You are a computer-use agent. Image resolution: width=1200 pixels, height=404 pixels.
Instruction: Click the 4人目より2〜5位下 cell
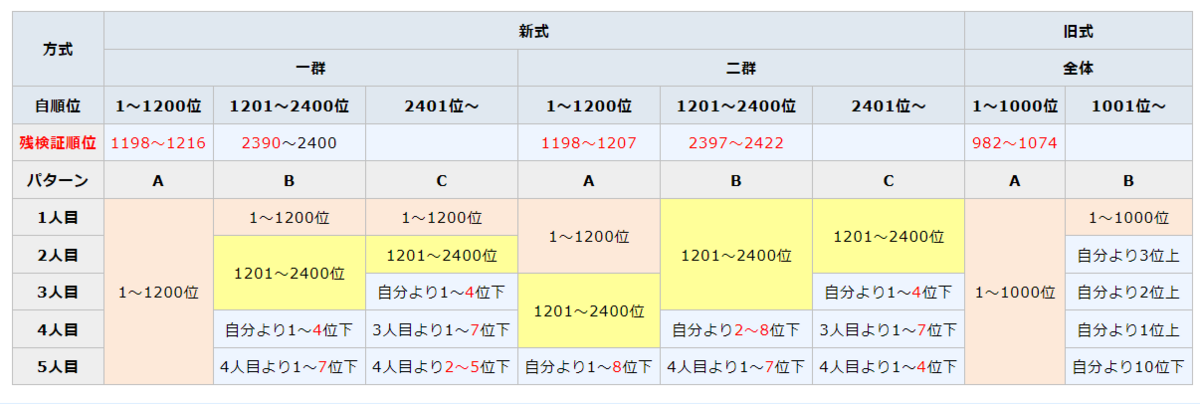pos(442,366)
